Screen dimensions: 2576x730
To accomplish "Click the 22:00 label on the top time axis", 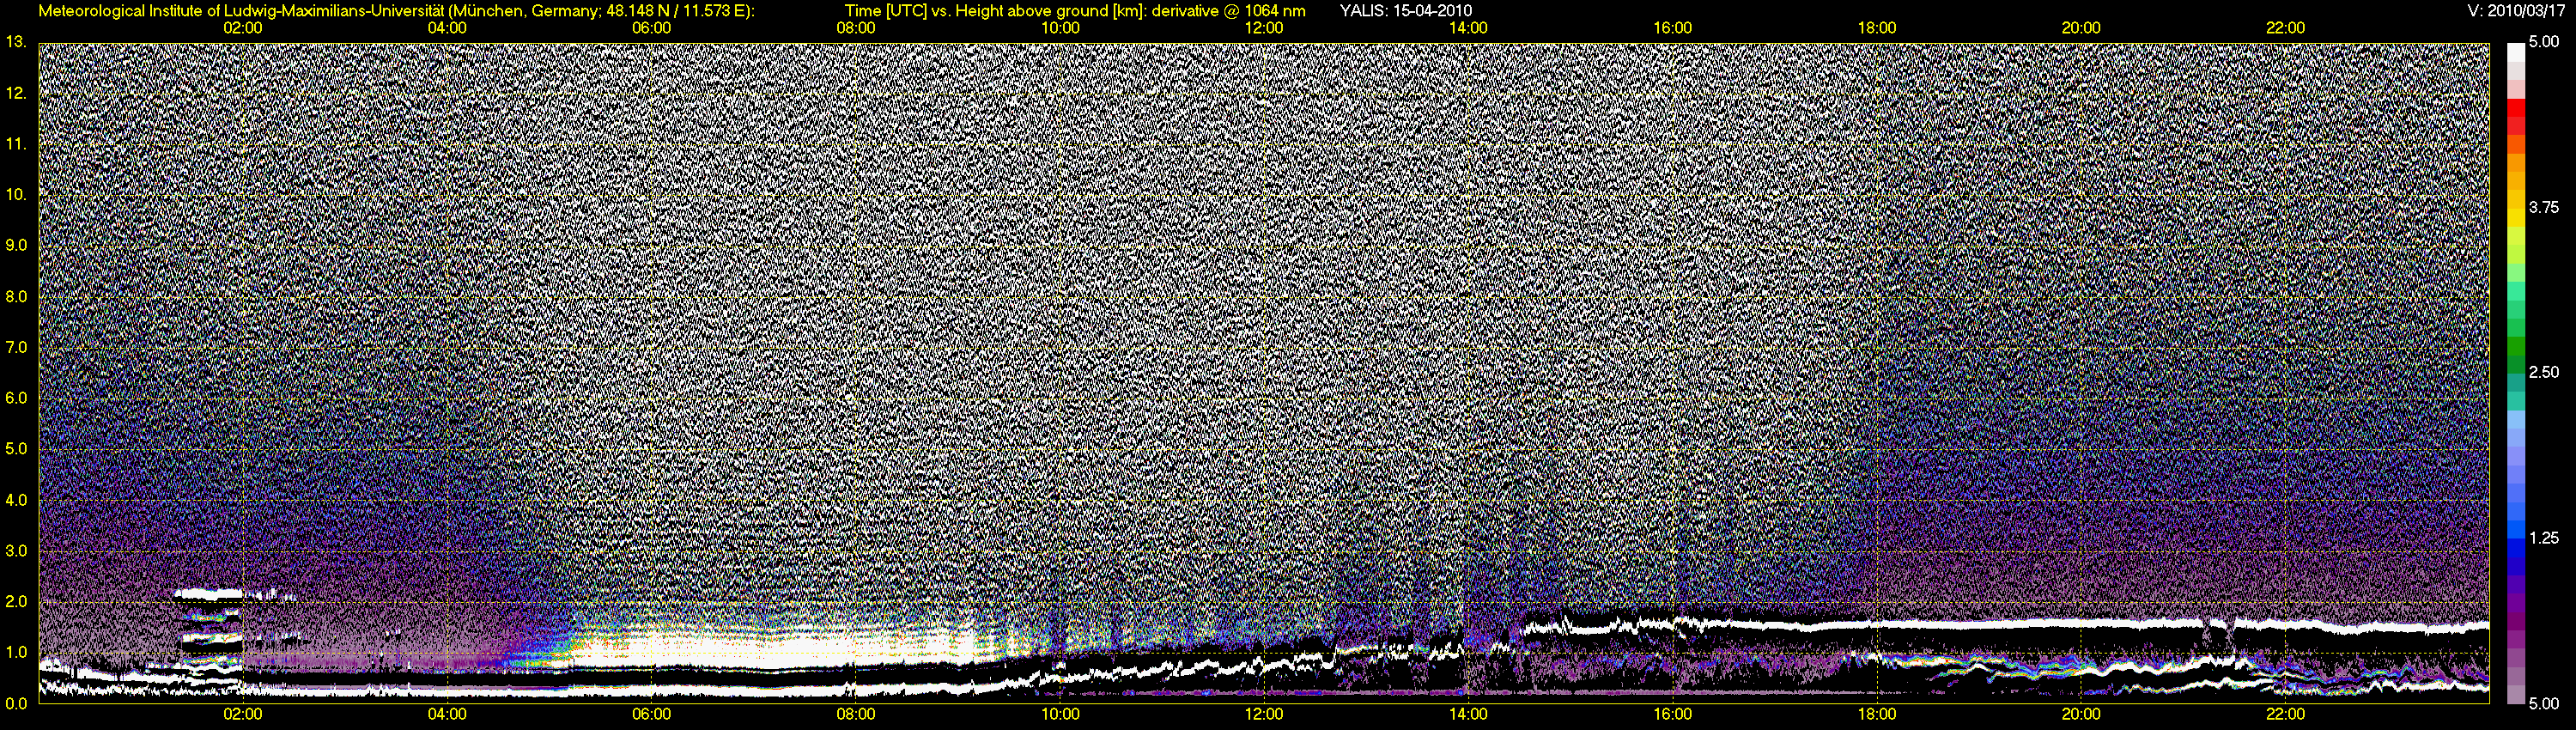I will [2285, 28].
